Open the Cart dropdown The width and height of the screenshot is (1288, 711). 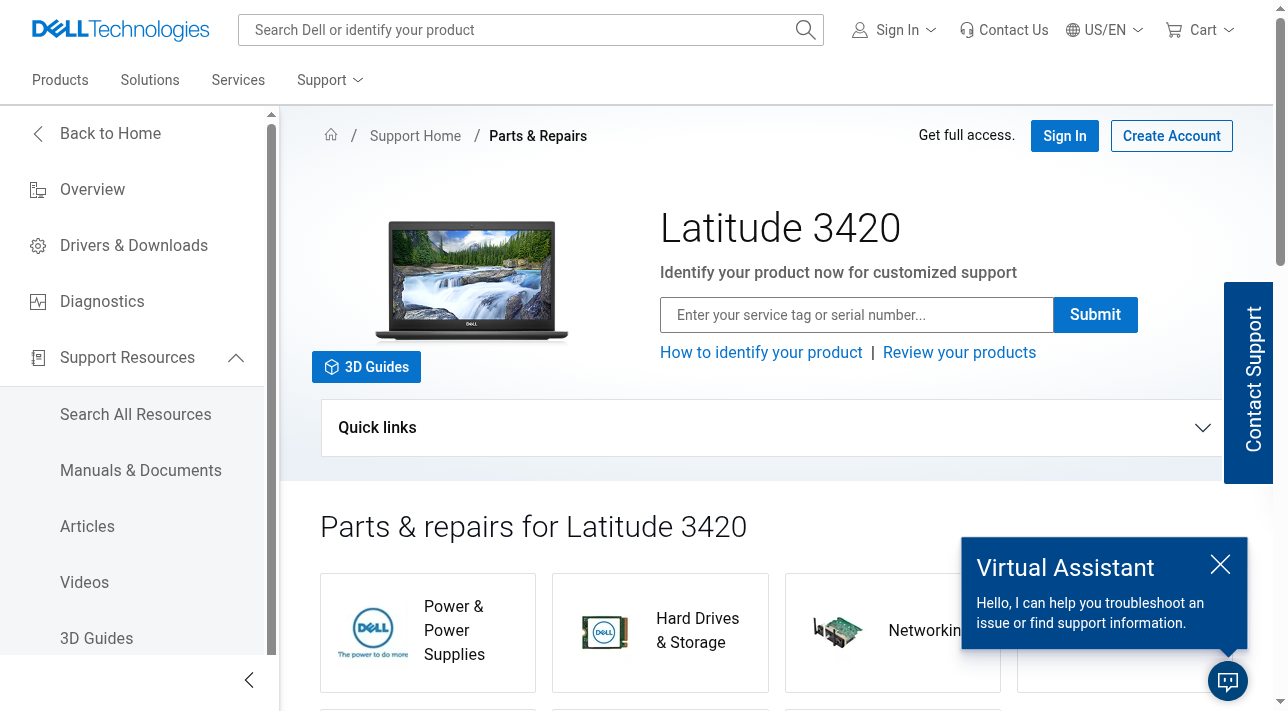click(1200, 30)
